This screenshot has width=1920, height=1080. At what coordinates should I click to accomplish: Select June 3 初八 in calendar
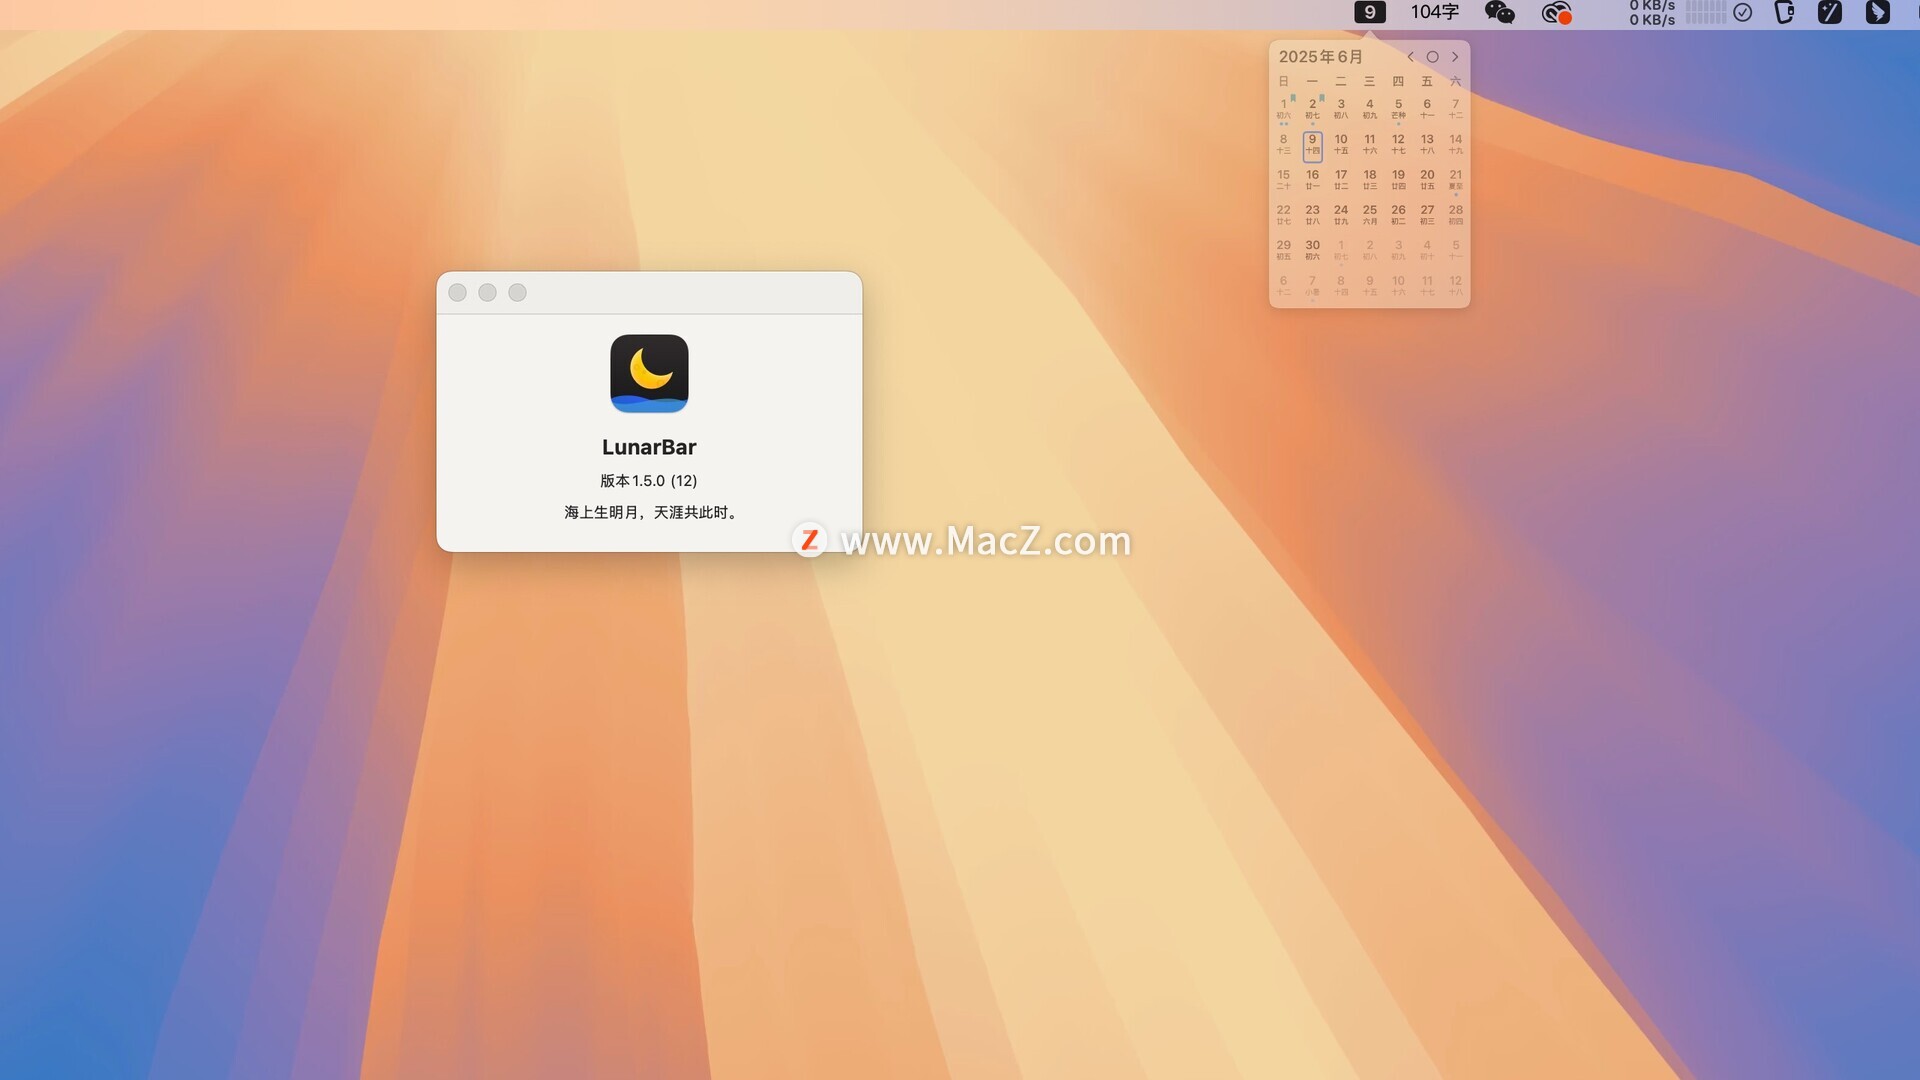1341,109
